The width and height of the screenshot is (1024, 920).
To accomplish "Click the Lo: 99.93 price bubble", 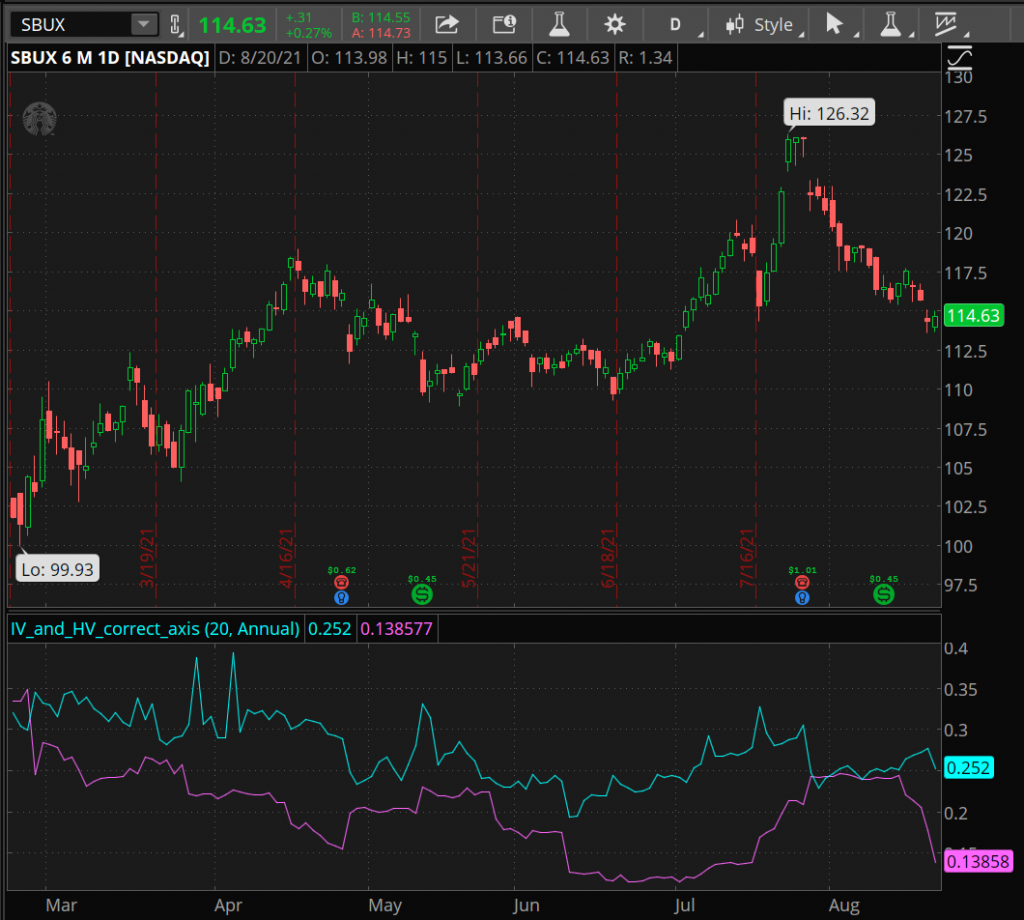I will coord(57,569).
